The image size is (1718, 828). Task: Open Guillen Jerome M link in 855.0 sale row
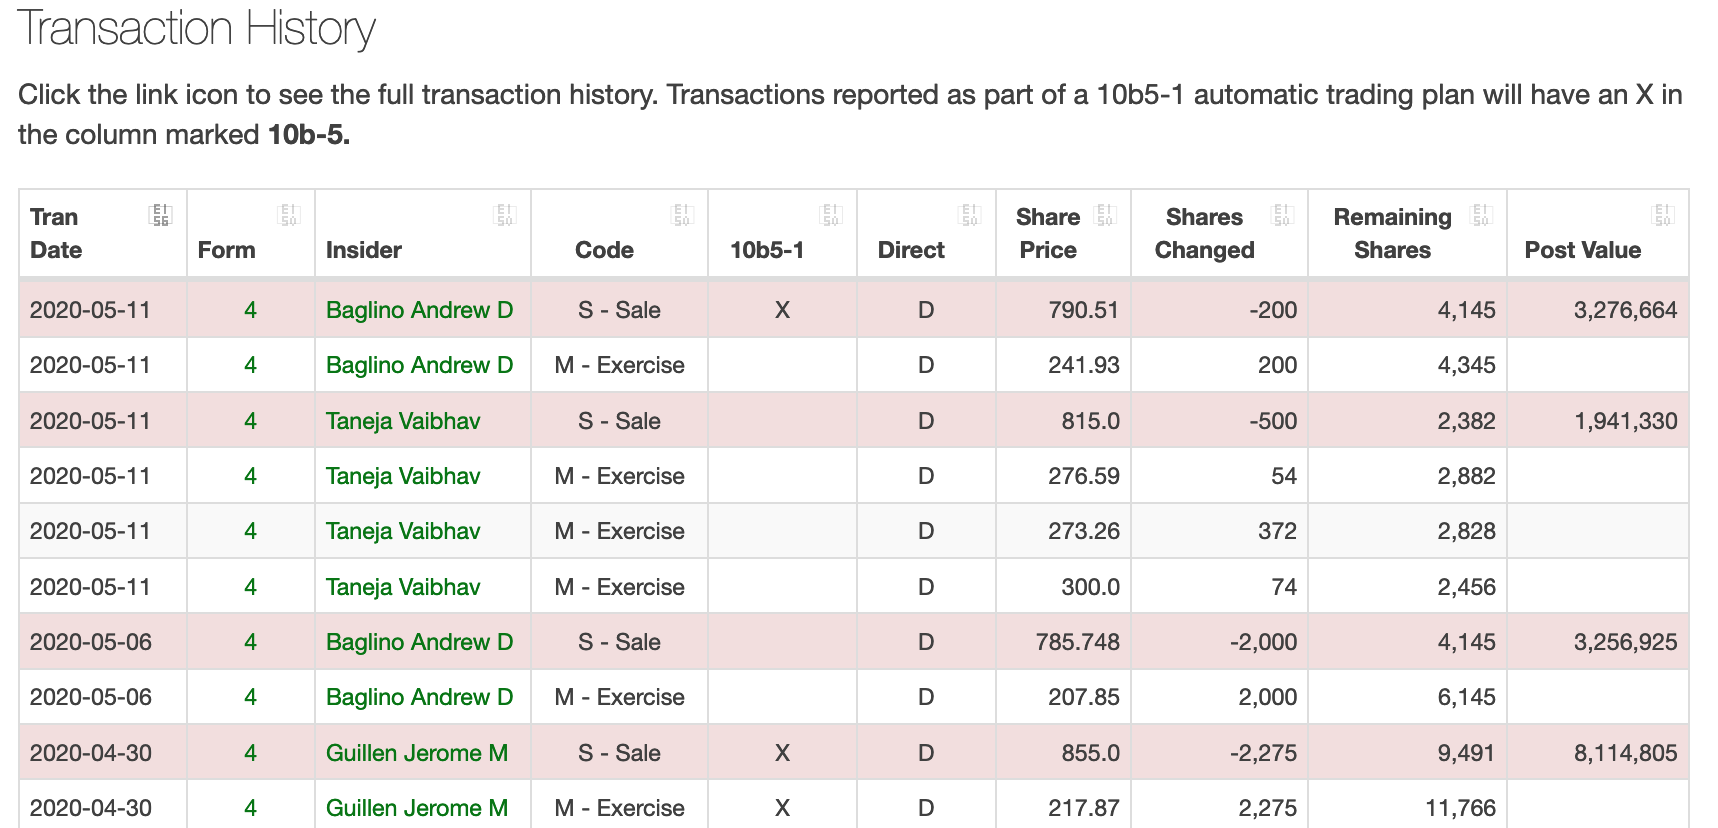tap(417, 753)
